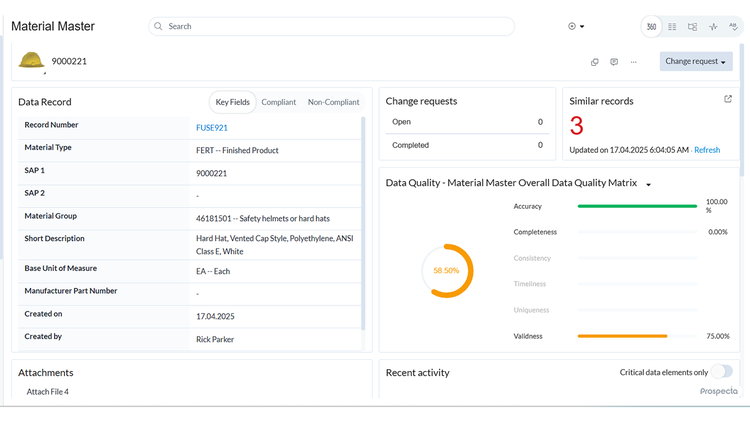Focus the Search input field
The image size is (750, 422).
pos(331,26)
